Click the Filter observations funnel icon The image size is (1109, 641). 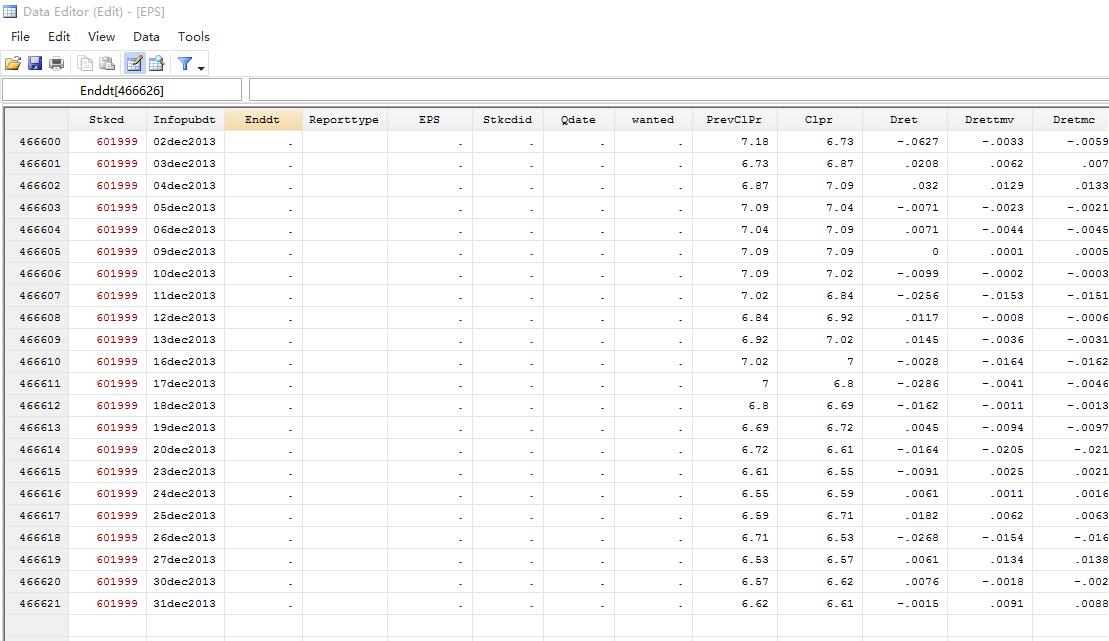185,64
